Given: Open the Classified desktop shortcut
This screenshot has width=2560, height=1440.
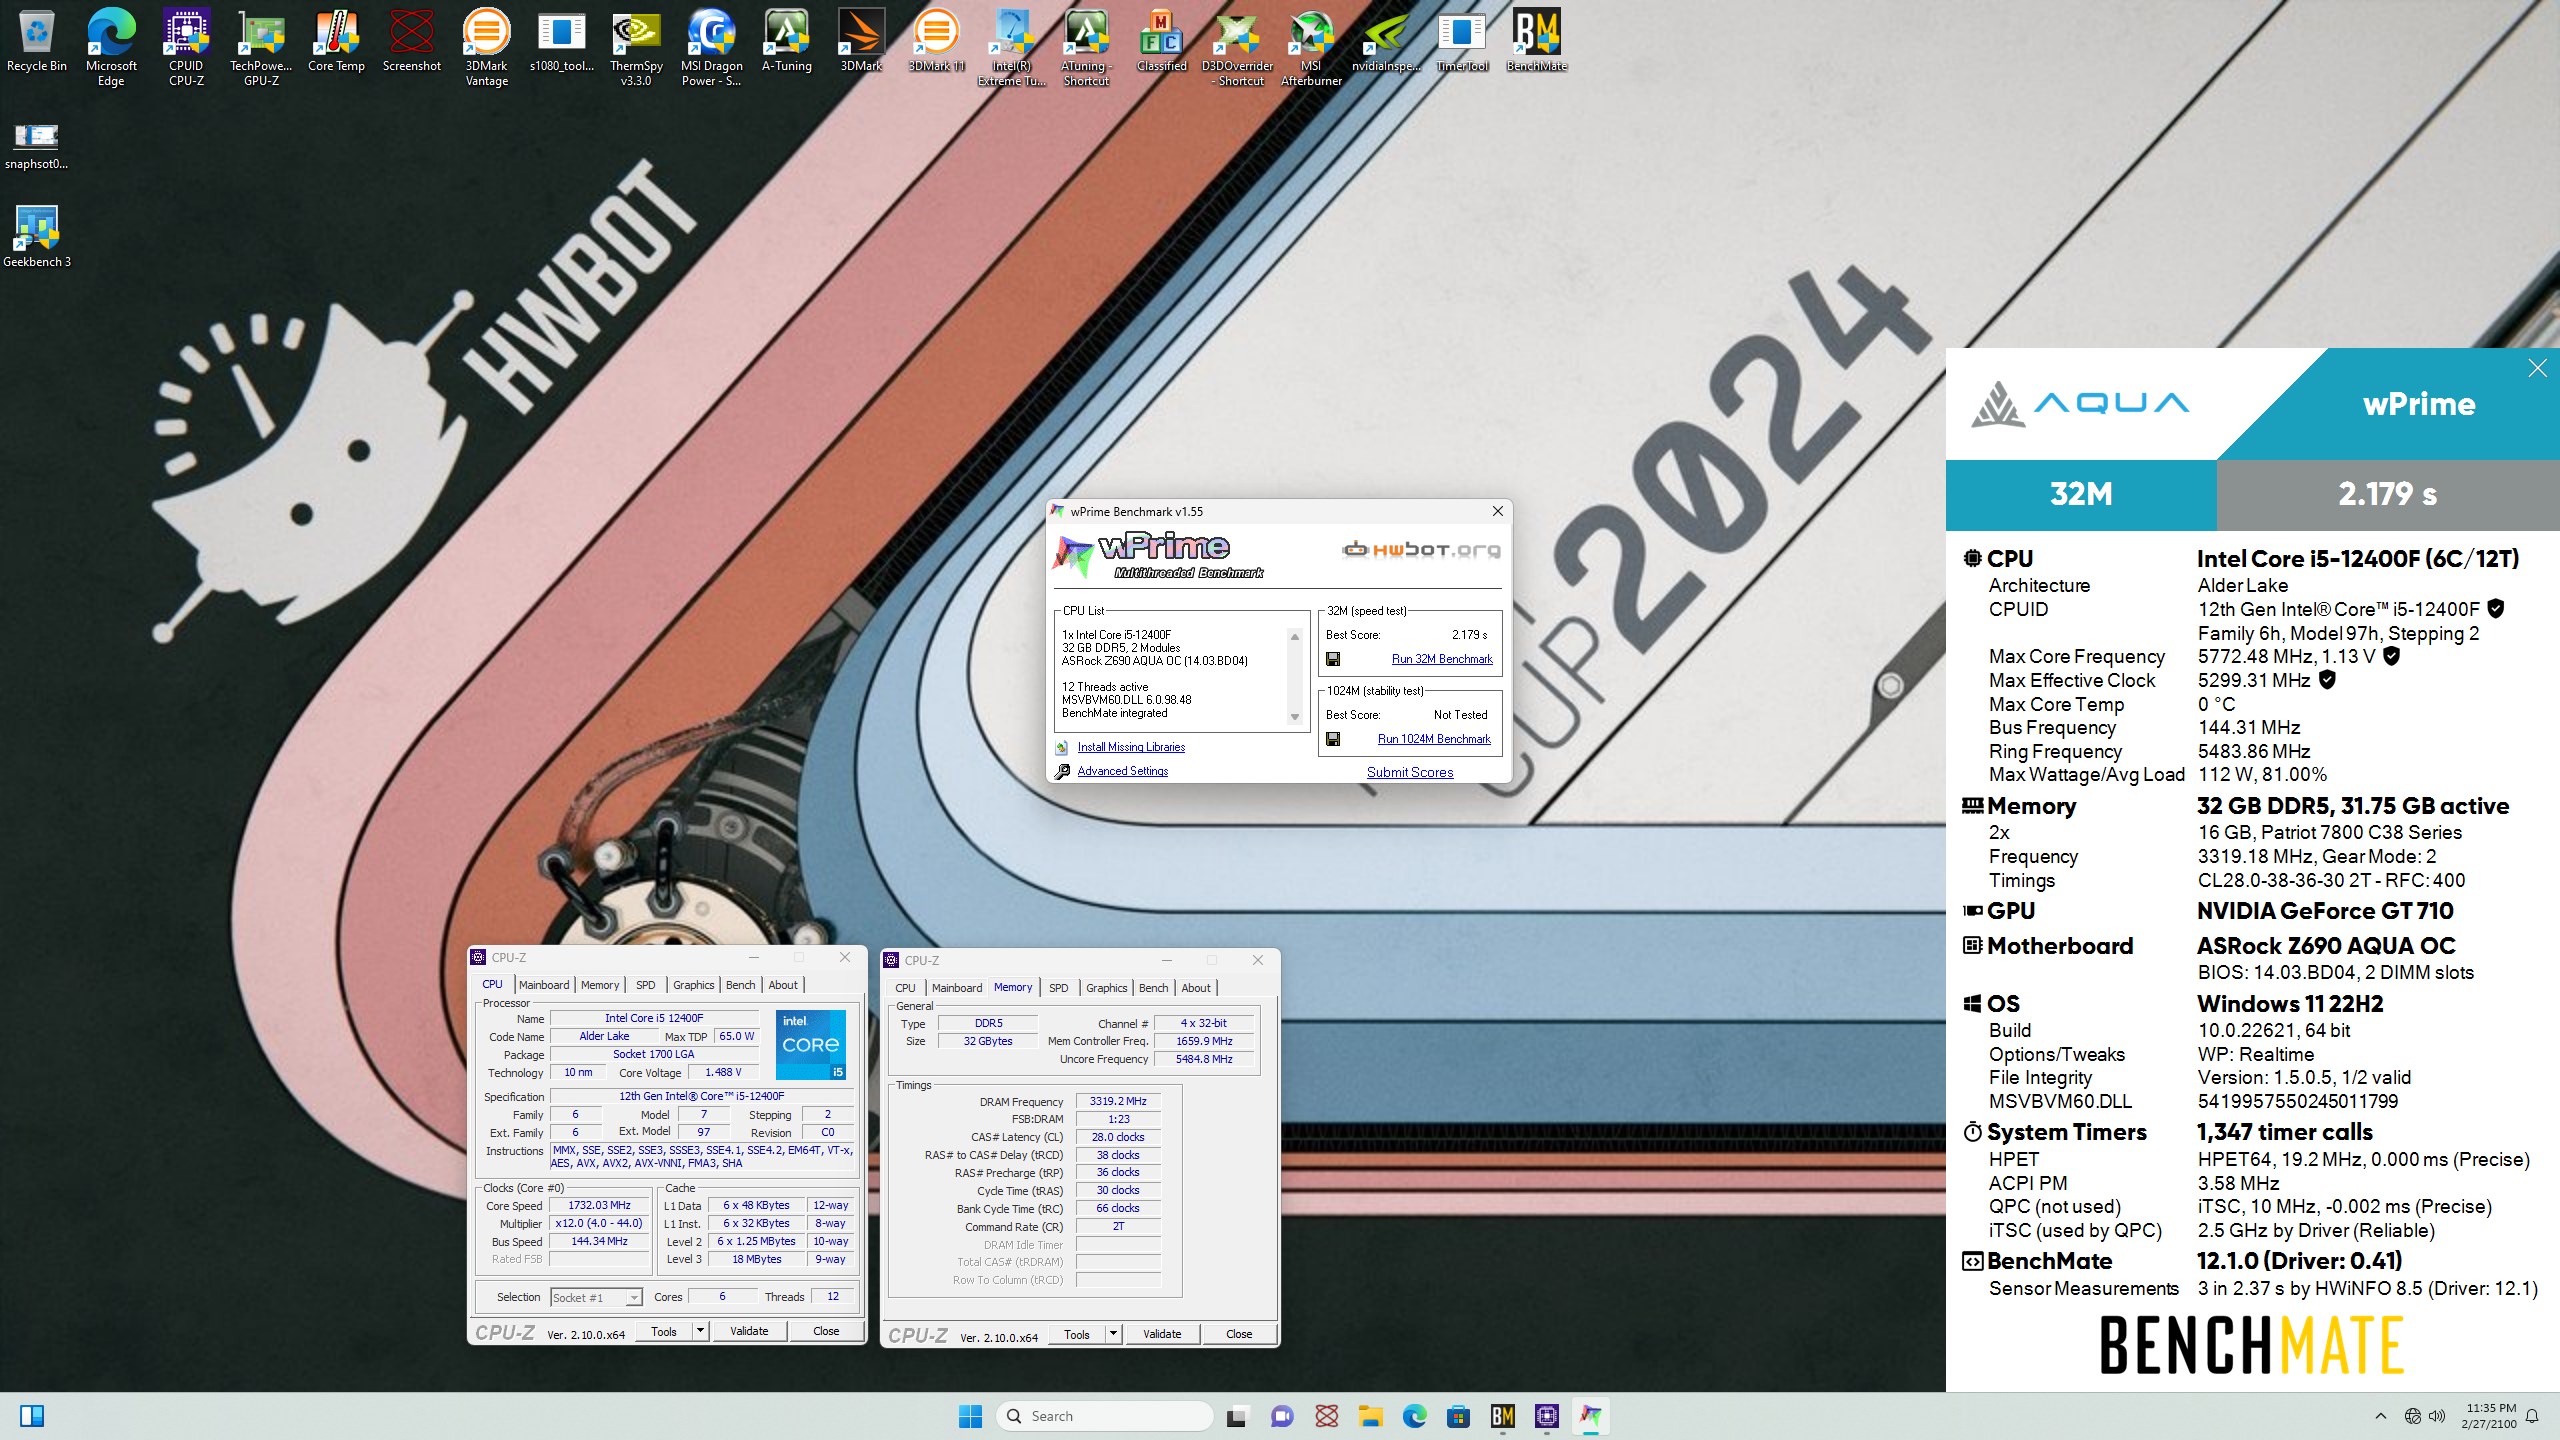Looking at the screenshot, I should click(1161, 42).
